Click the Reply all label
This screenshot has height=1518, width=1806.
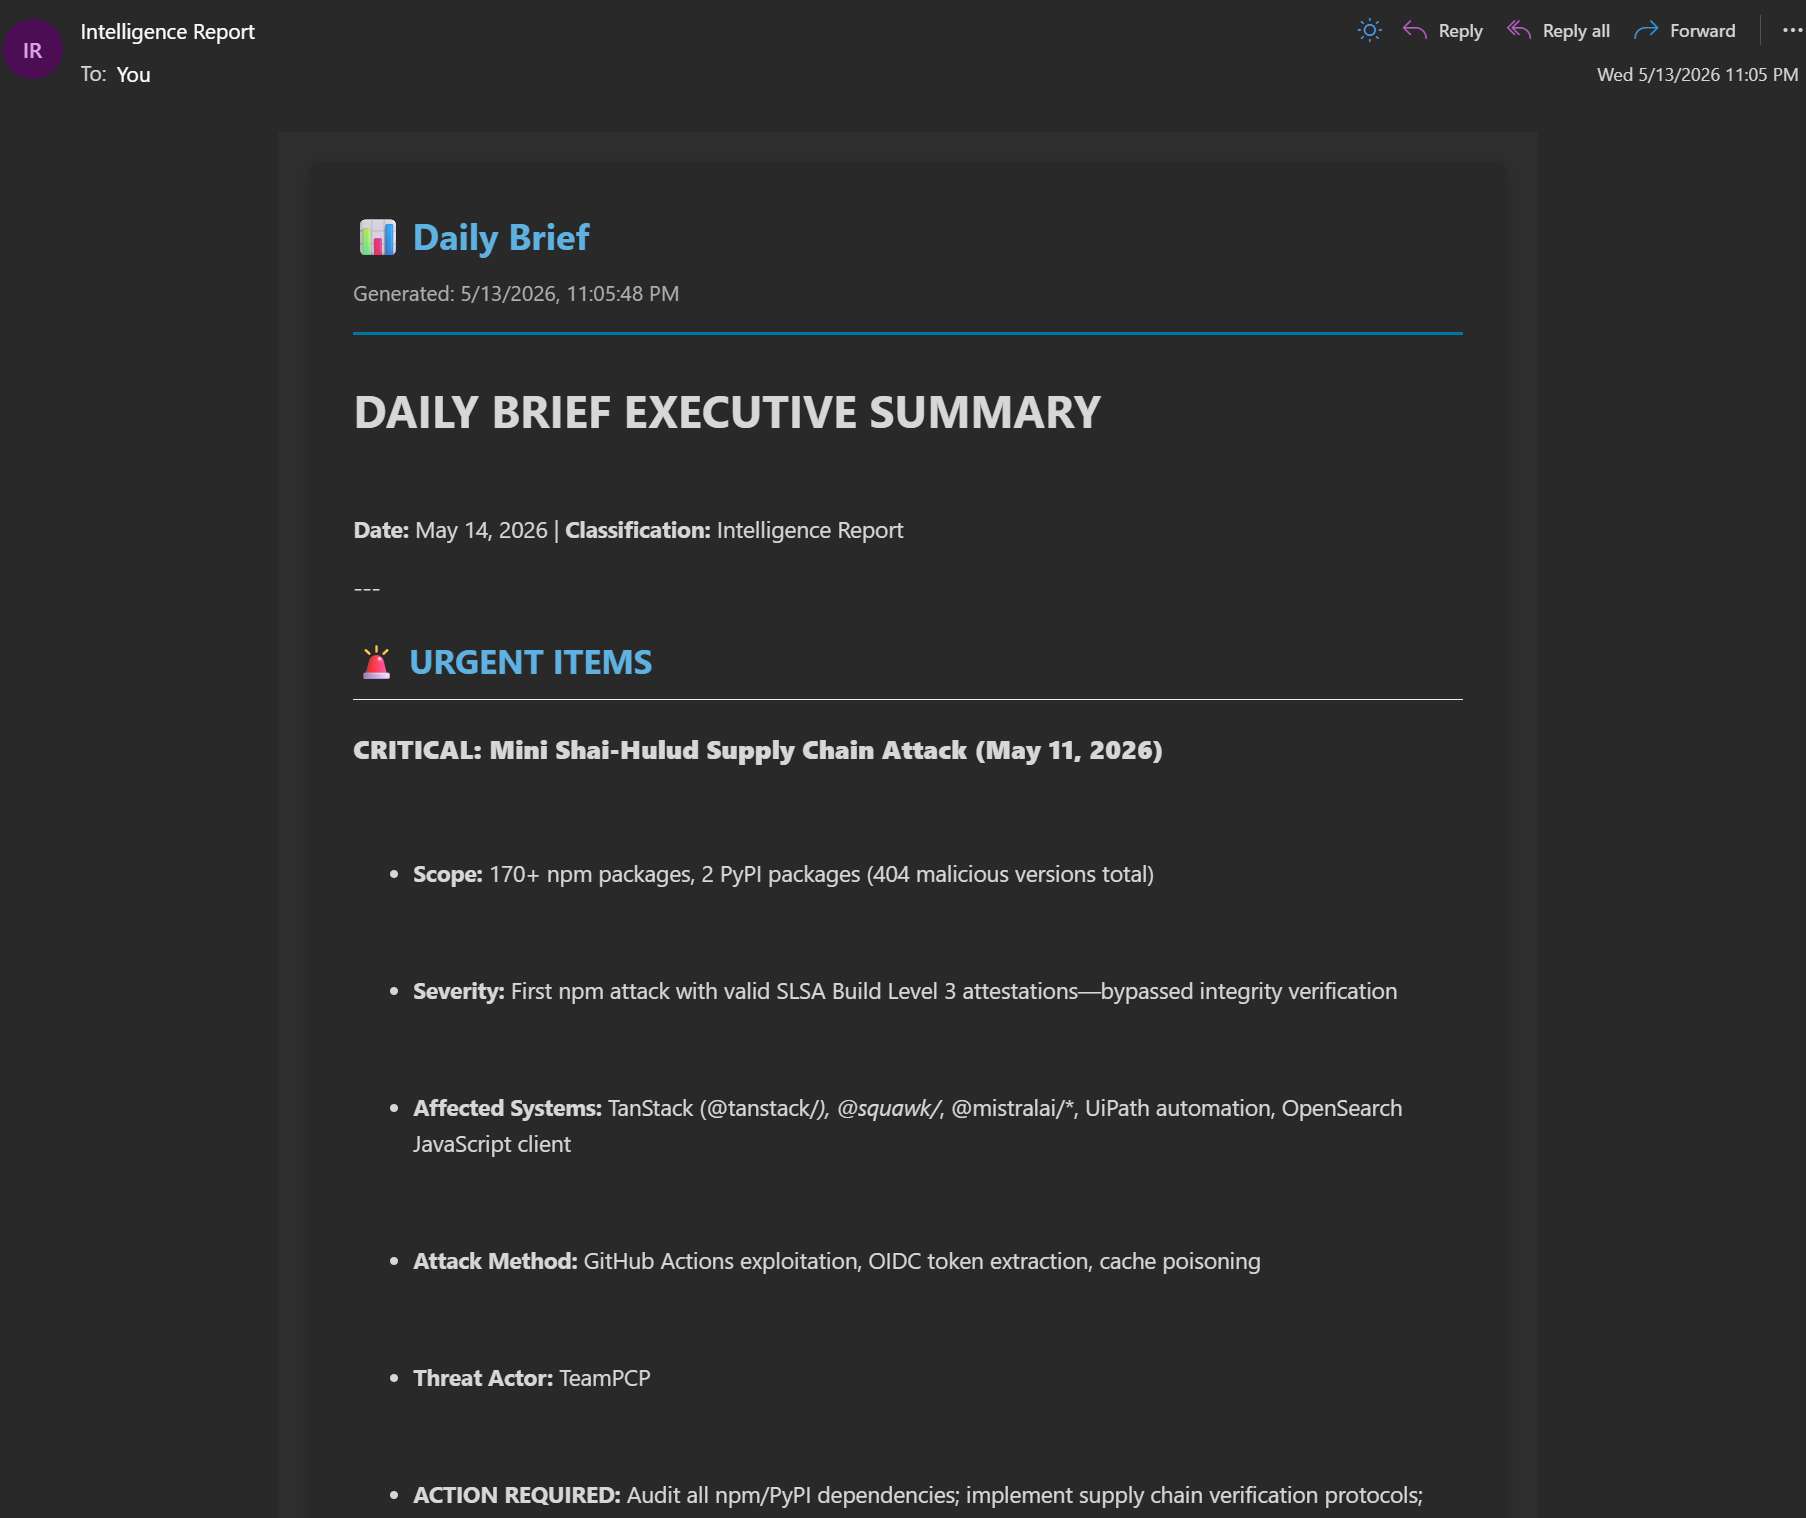pyautogui.click(x=1576, y=31)
